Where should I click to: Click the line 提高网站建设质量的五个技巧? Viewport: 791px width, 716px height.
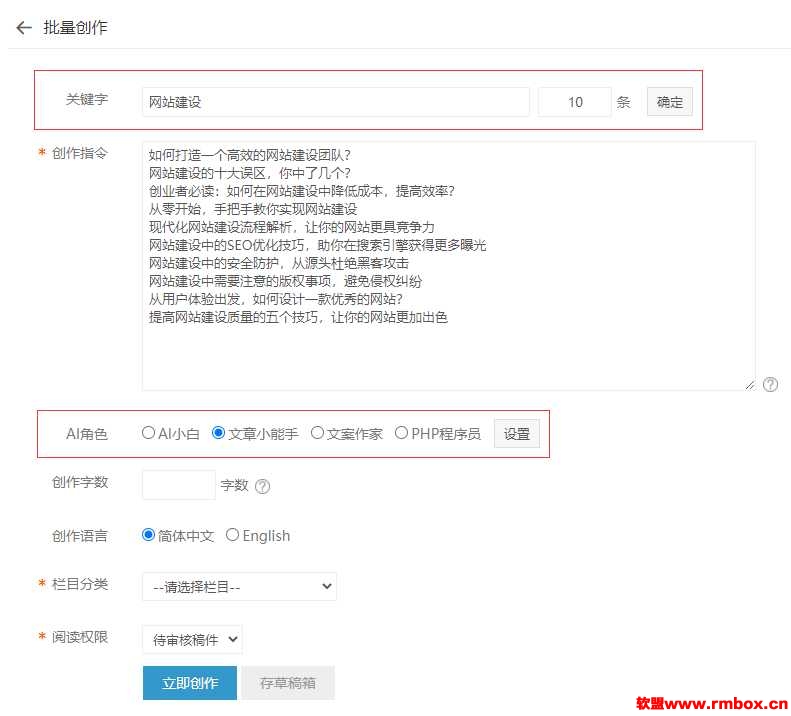298,317
